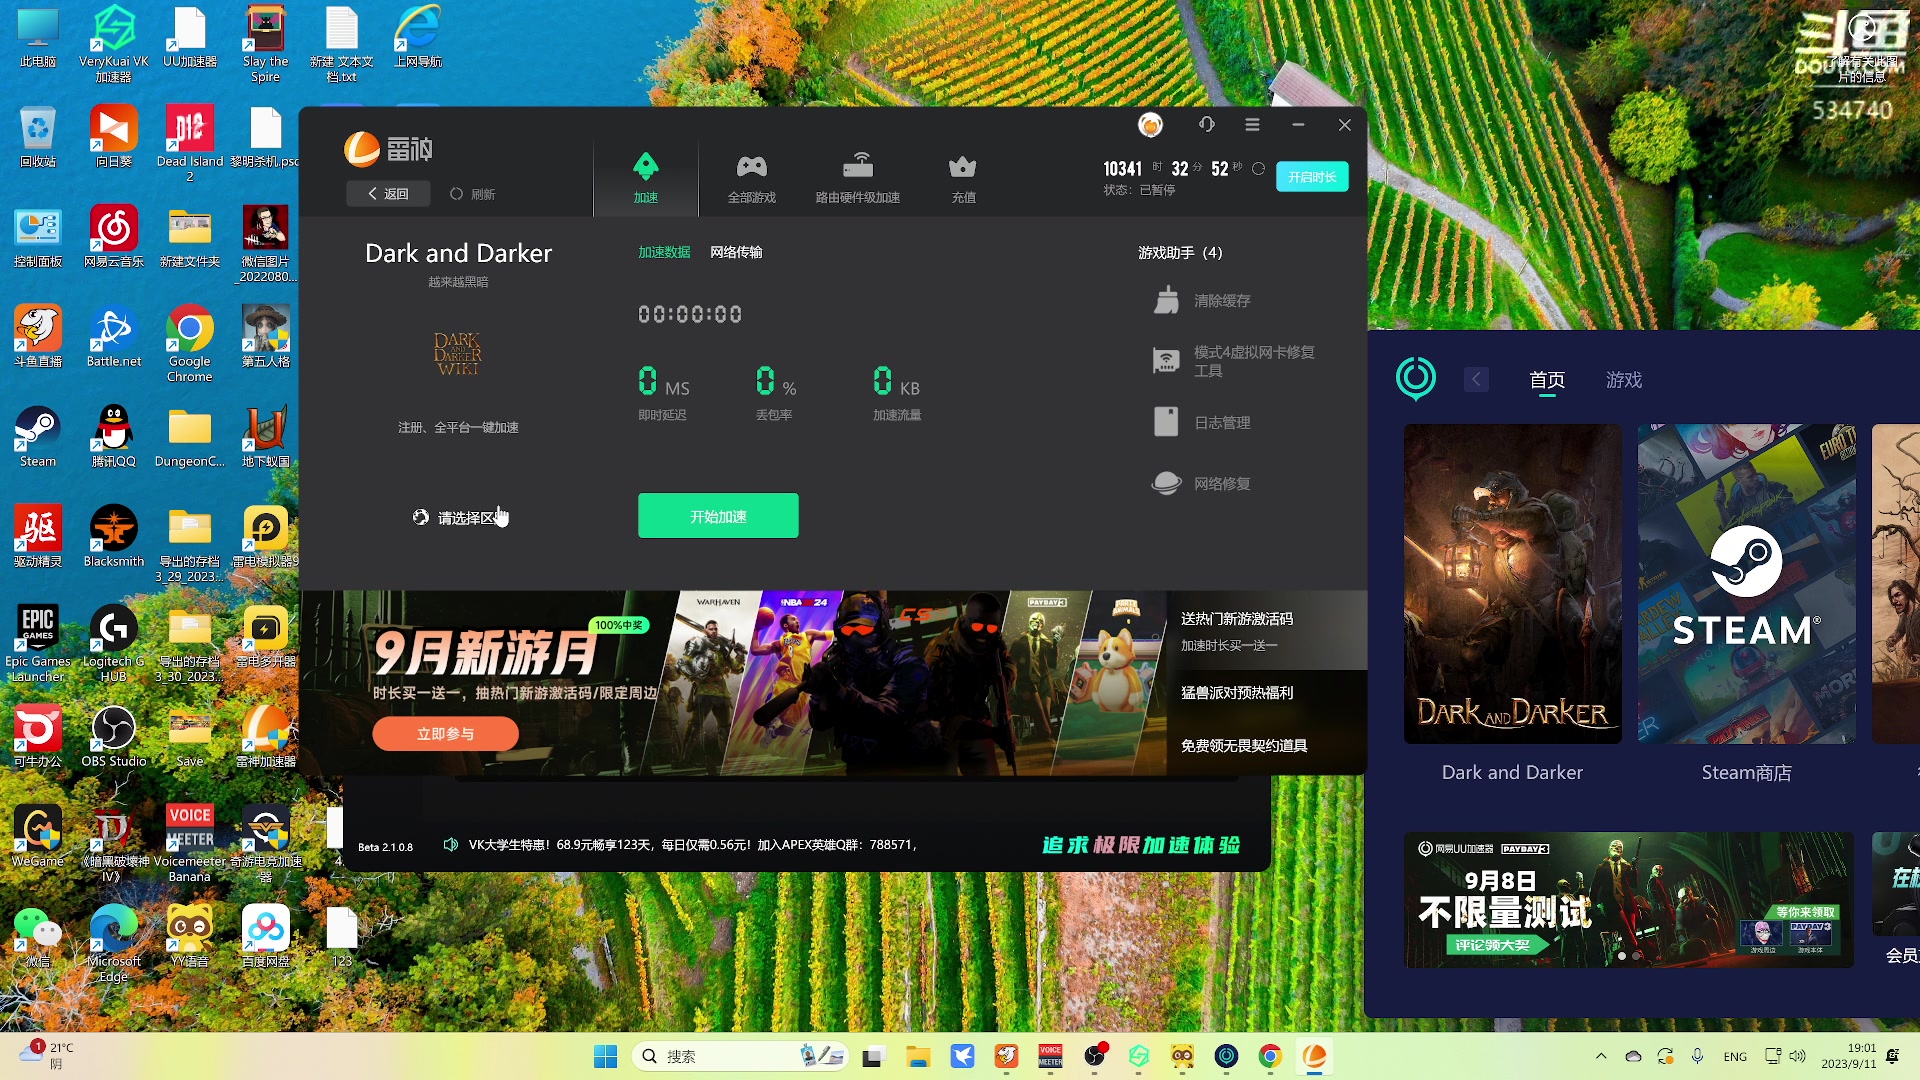The image size is (1920, 1080).
Task: Open 模式4虚拟网卡修复工具
Action: point(1234,361)
